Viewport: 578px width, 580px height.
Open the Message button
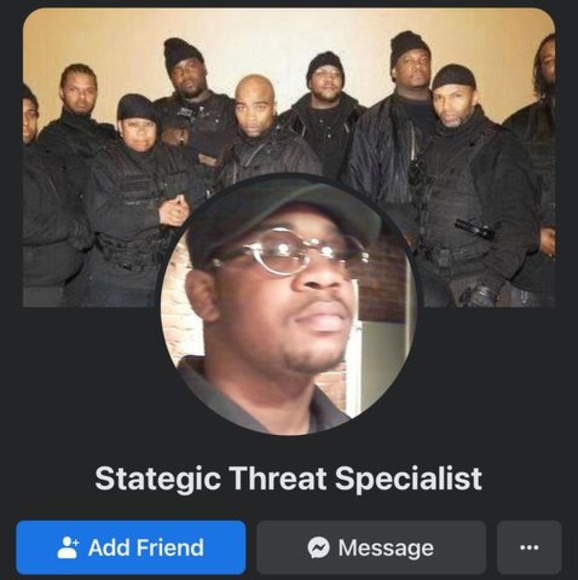coord(371,547)
